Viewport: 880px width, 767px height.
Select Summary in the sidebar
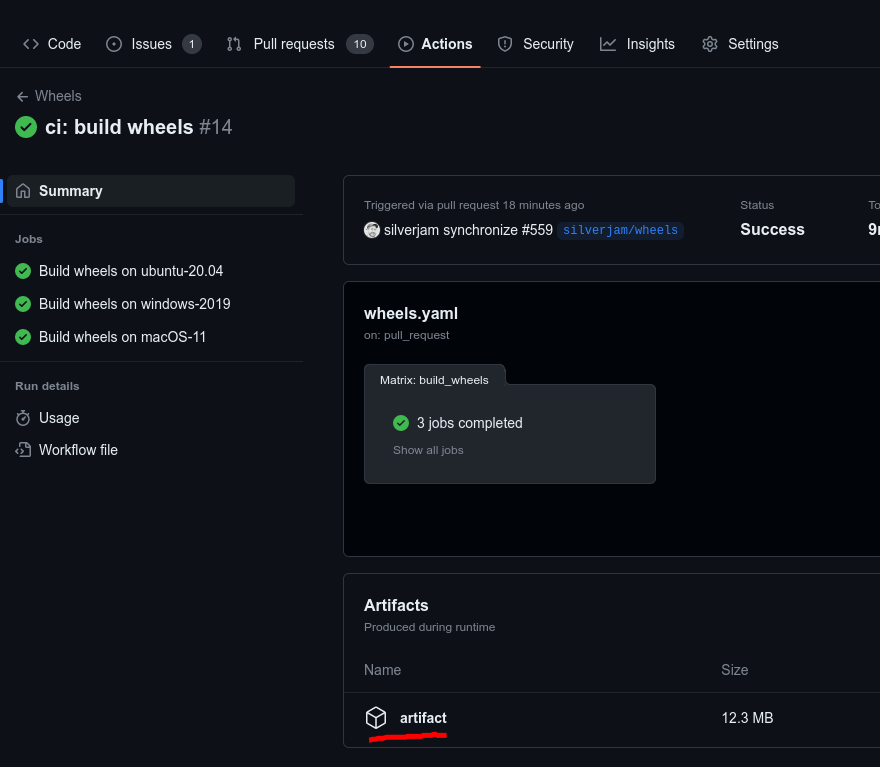pyautogui.click(x=151, y=191)
